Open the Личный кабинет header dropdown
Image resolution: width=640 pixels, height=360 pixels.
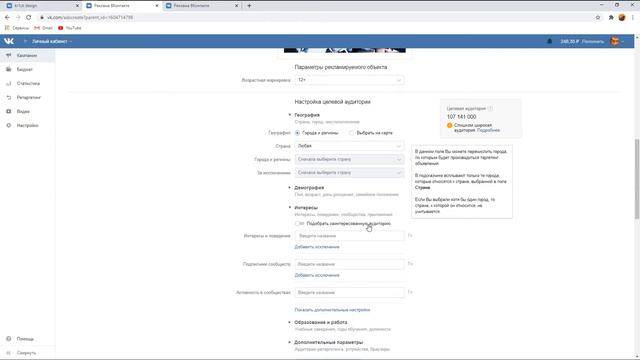52,41
